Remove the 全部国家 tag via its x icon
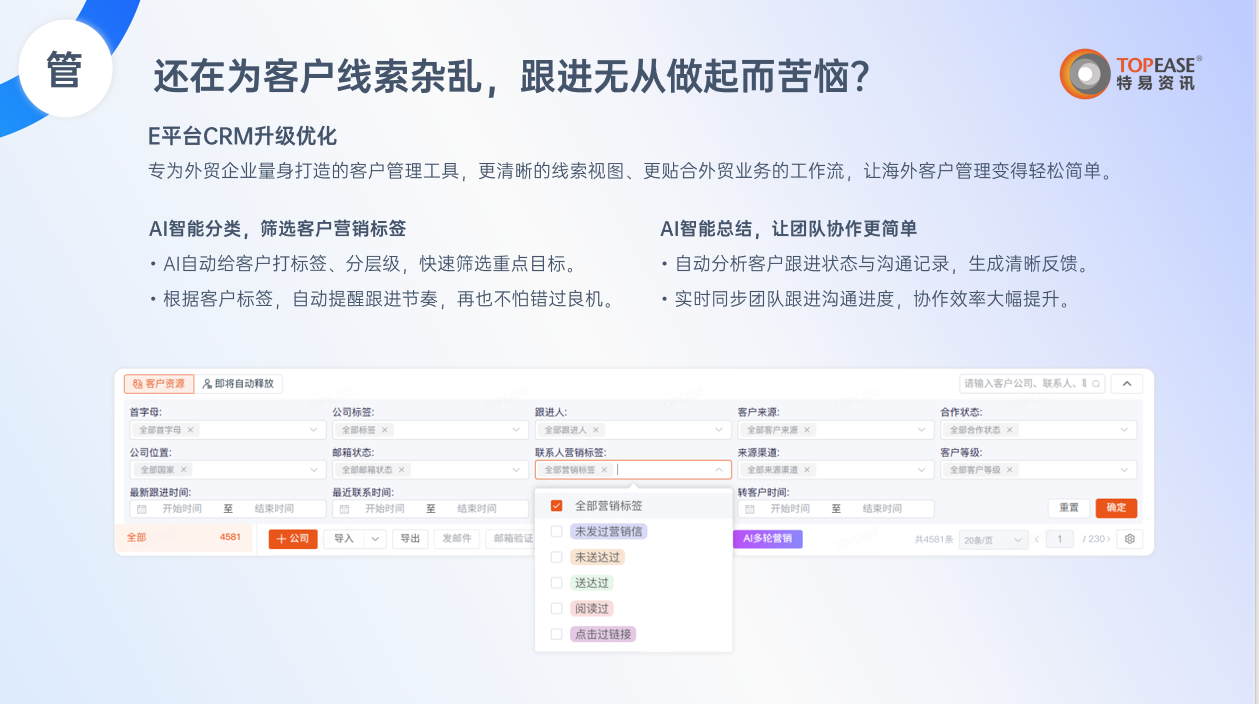The height and width of the screenshot is (704, 1259). point(184,470)
